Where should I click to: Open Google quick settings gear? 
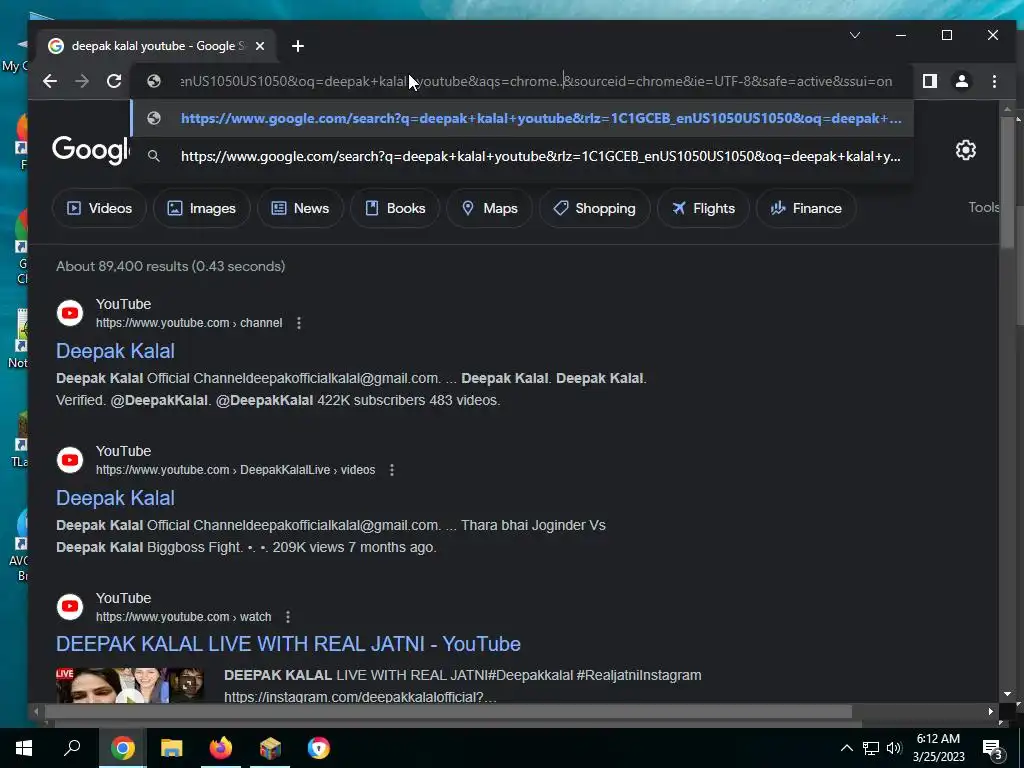pyautogui.click(x=965, y=150)
